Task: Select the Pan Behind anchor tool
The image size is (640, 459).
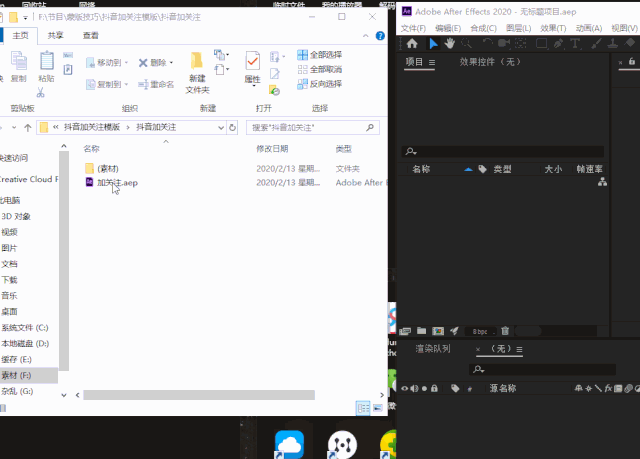Action: (520, 43)
